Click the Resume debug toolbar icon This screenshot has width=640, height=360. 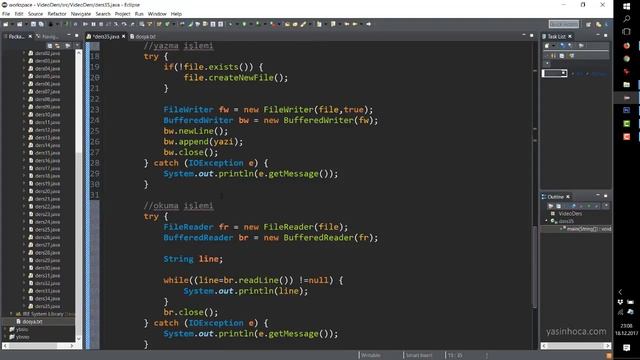[85, 24]
